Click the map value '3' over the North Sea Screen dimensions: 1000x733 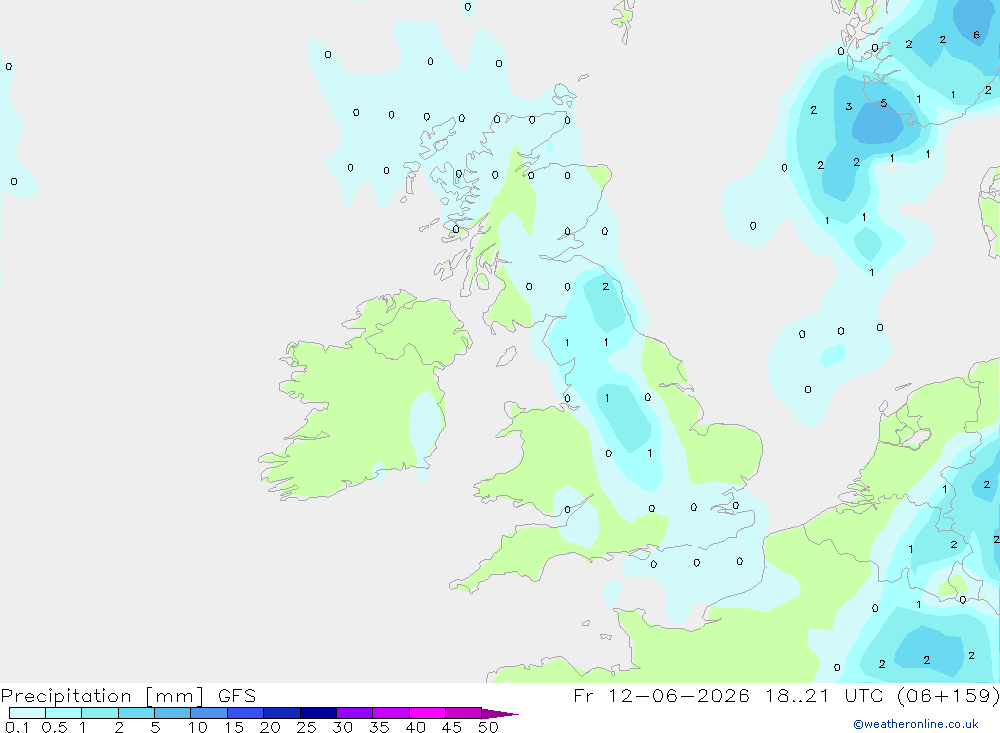[848, 107]
